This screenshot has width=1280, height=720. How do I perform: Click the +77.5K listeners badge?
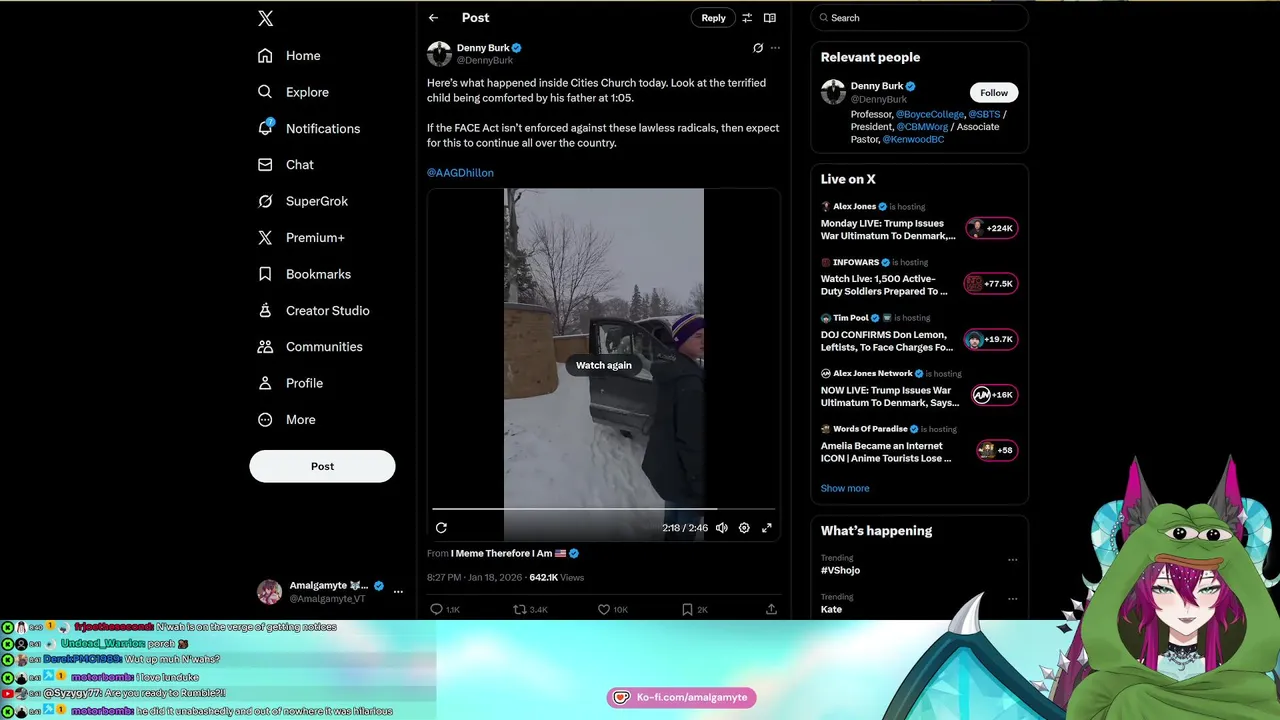[x=989, y=284]
